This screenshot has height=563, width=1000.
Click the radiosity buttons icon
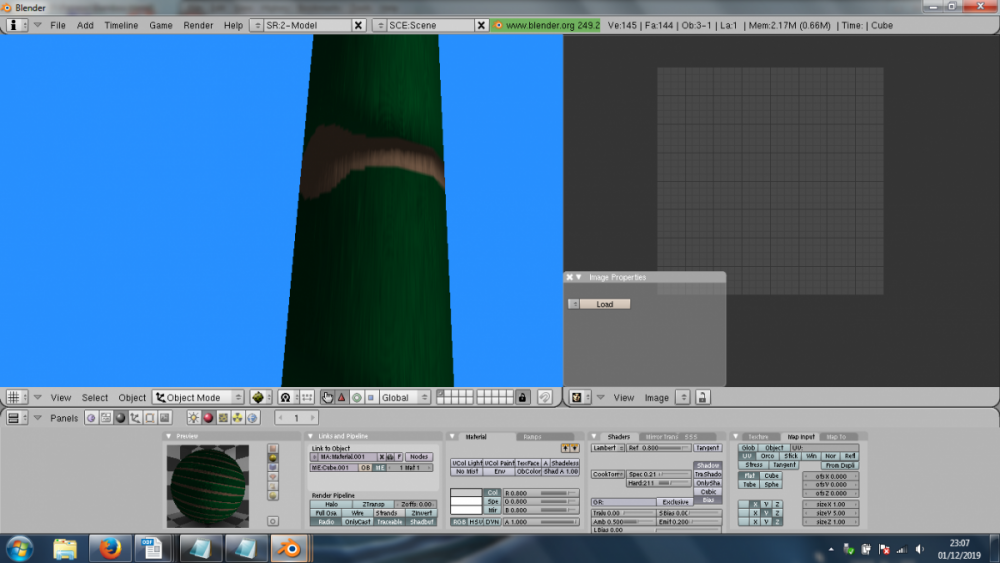[238, 418]
